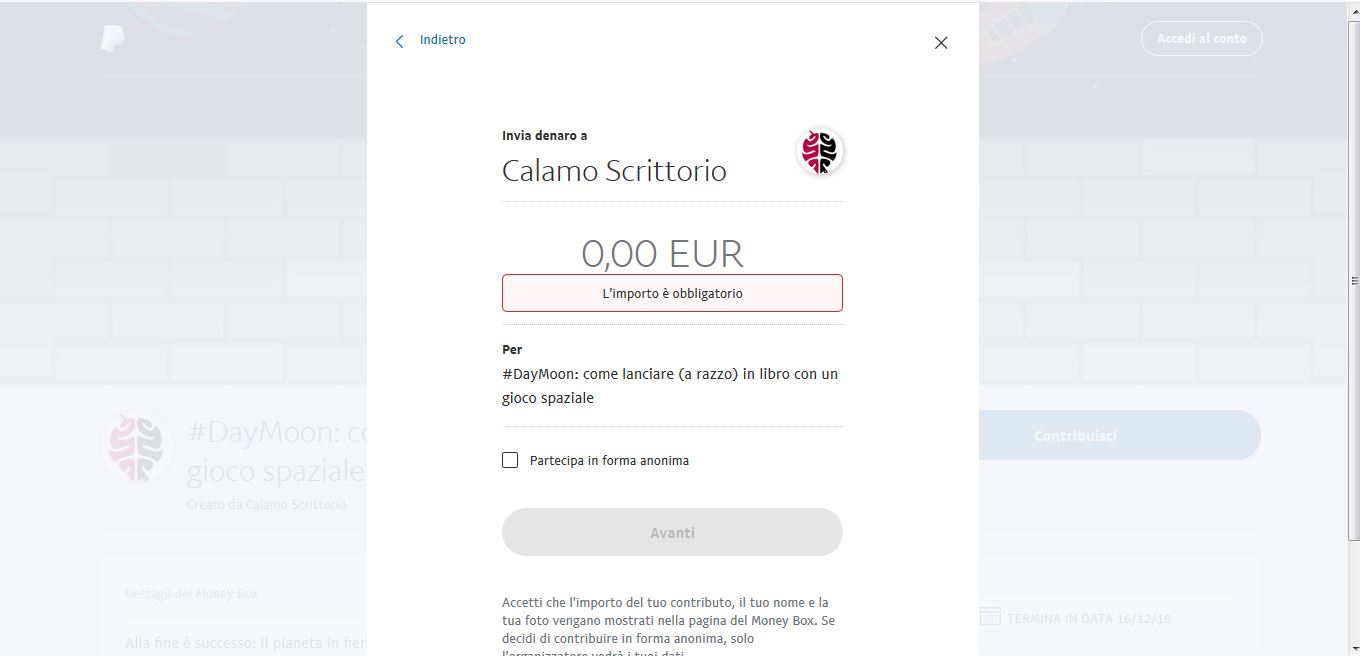Viewport: 1360px width, 656px height.
Task: Click the calendar icon beside end date
Action: [990, 617]
